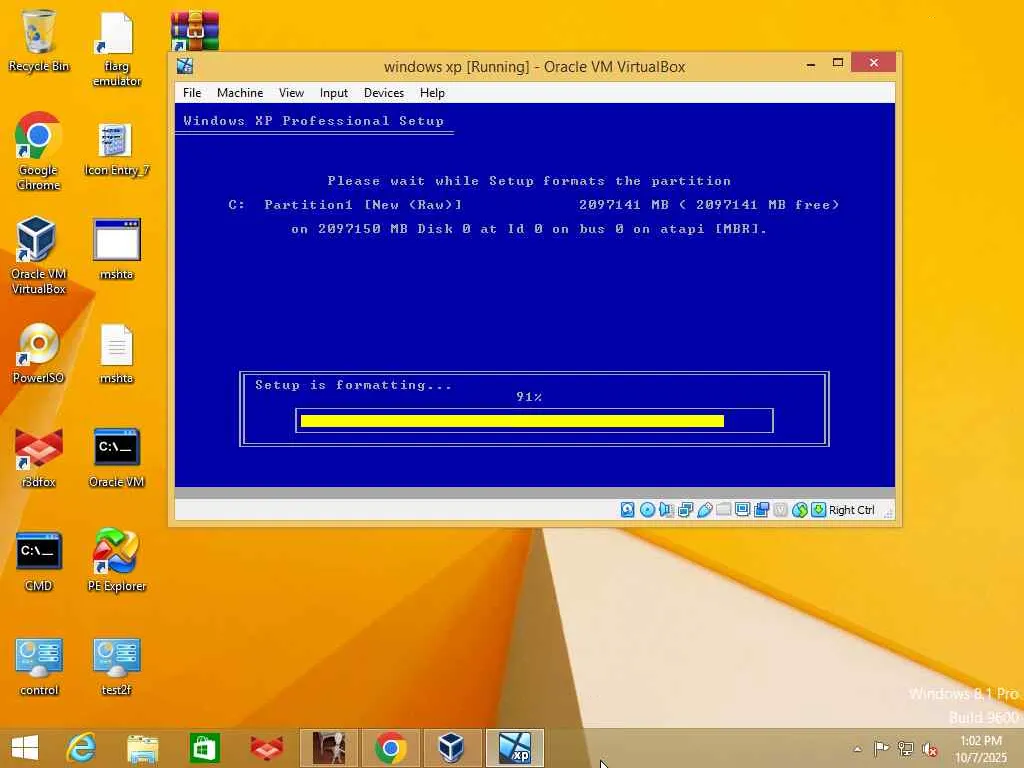Open the muted volume tray icon
Image resolution: width=1024 pixels, height=768 pixels.
pos(930,748)
